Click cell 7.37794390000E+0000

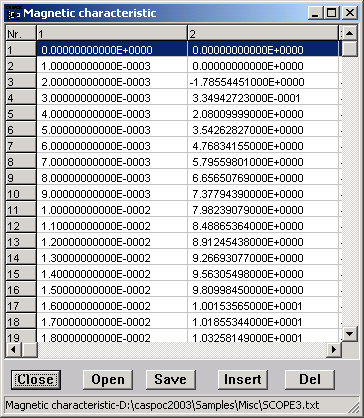263,193
